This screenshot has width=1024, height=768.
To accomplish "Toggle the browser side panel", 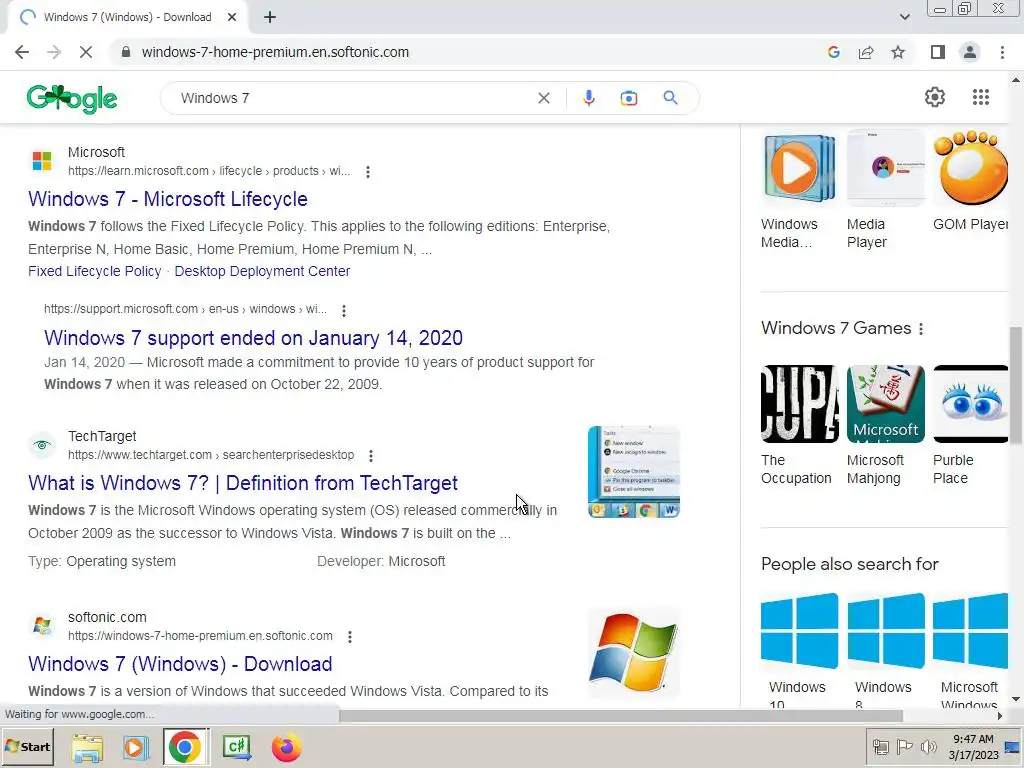I will click(x=938, y=52).
